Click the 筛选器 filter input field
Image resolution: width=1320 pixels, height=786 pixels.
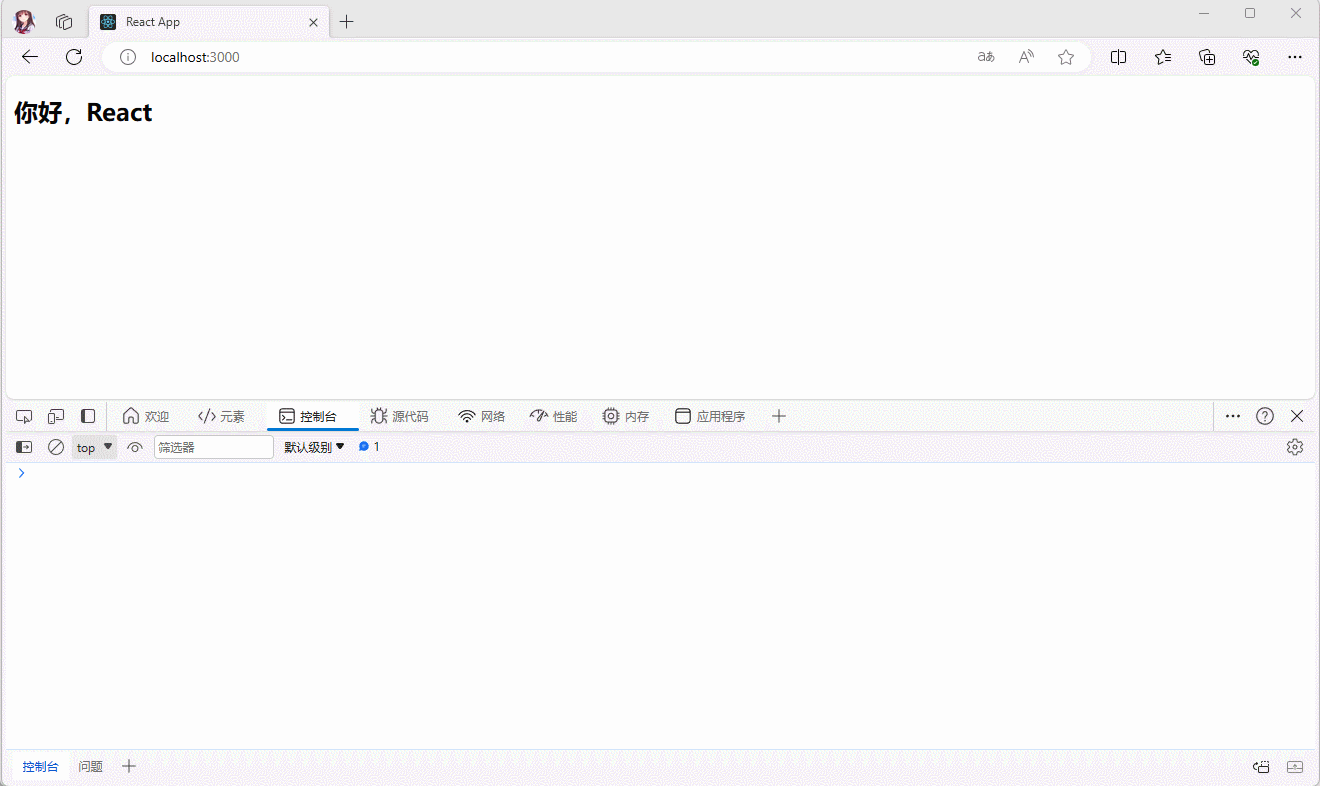(213, 447)
